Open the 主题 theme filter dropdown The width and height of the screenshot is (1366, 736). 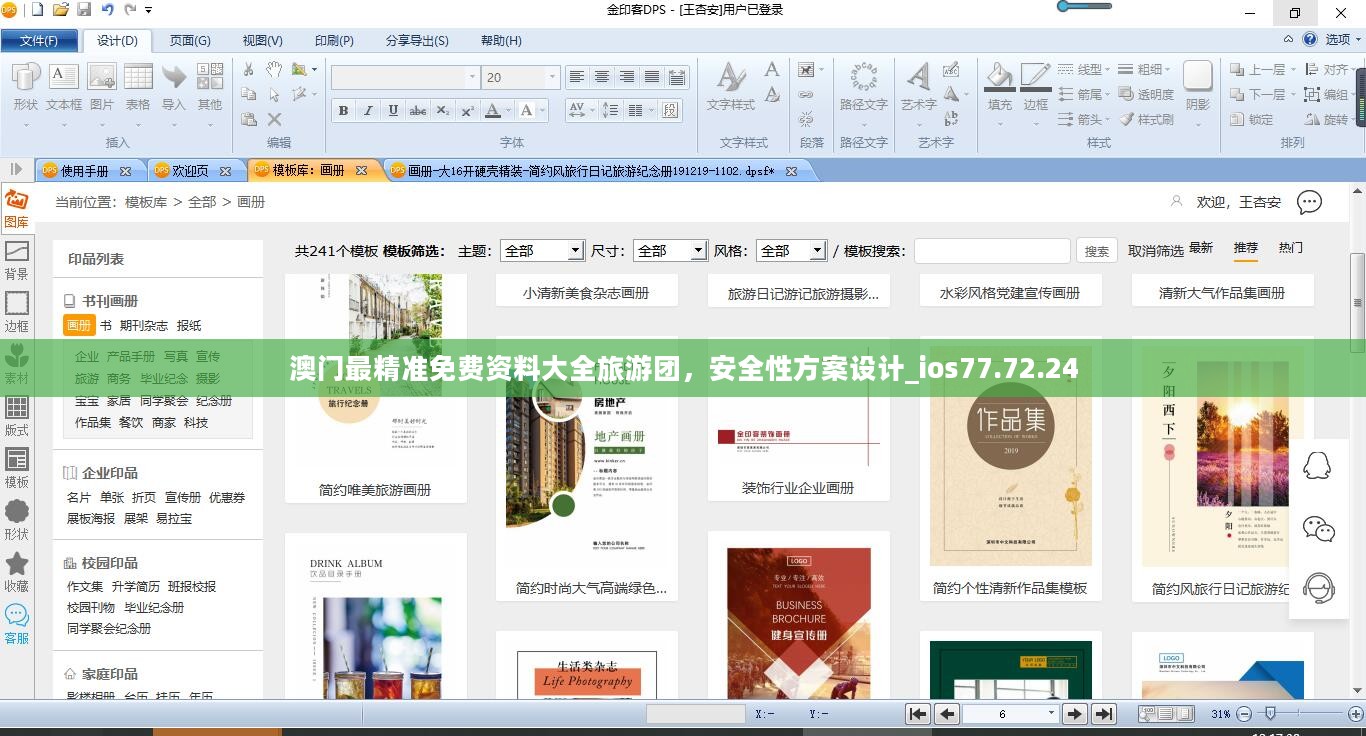click(542, 251)
